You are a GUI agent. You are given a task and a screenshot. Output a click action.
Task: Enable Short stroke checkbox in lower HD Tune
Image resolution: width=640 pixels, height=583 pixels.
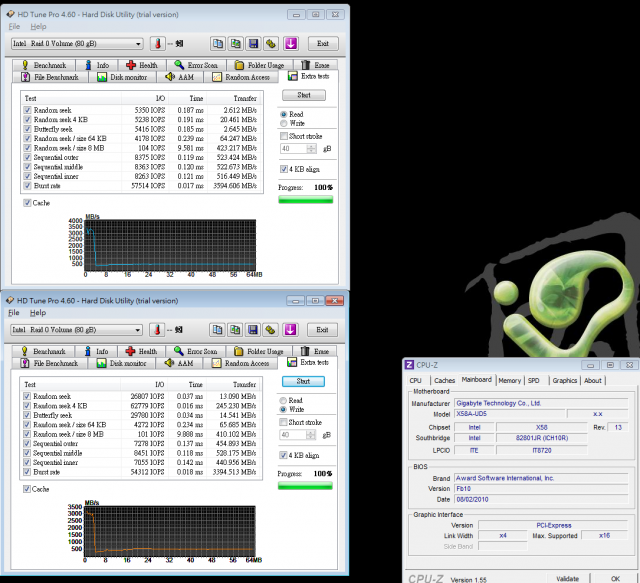click(283, 422)
